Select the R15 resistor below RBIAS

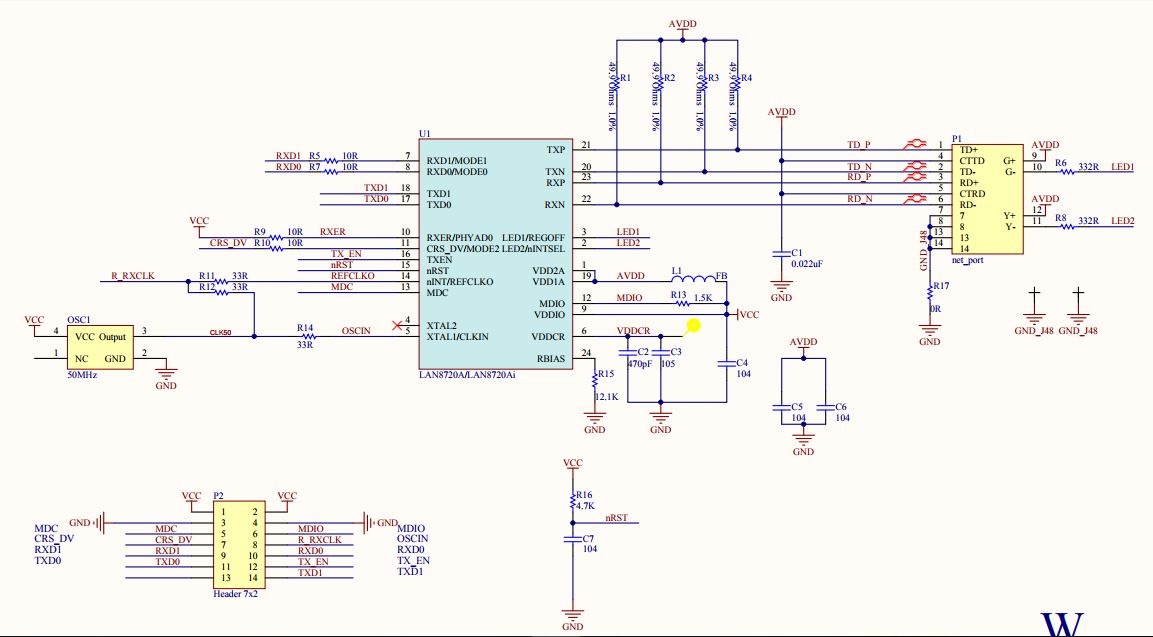pos(594,380)
